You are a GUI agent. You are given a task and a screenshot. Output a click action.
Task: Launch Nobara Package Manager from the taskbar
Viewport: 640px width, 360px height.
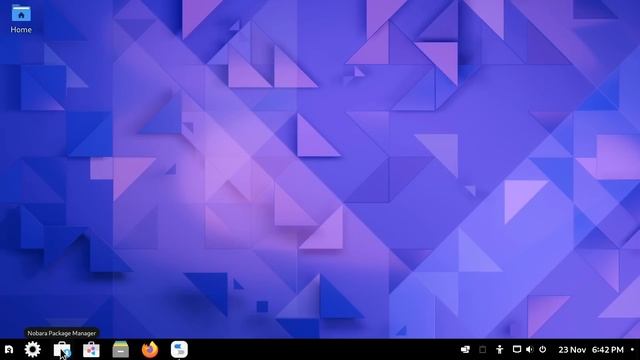tap(62, 349)
